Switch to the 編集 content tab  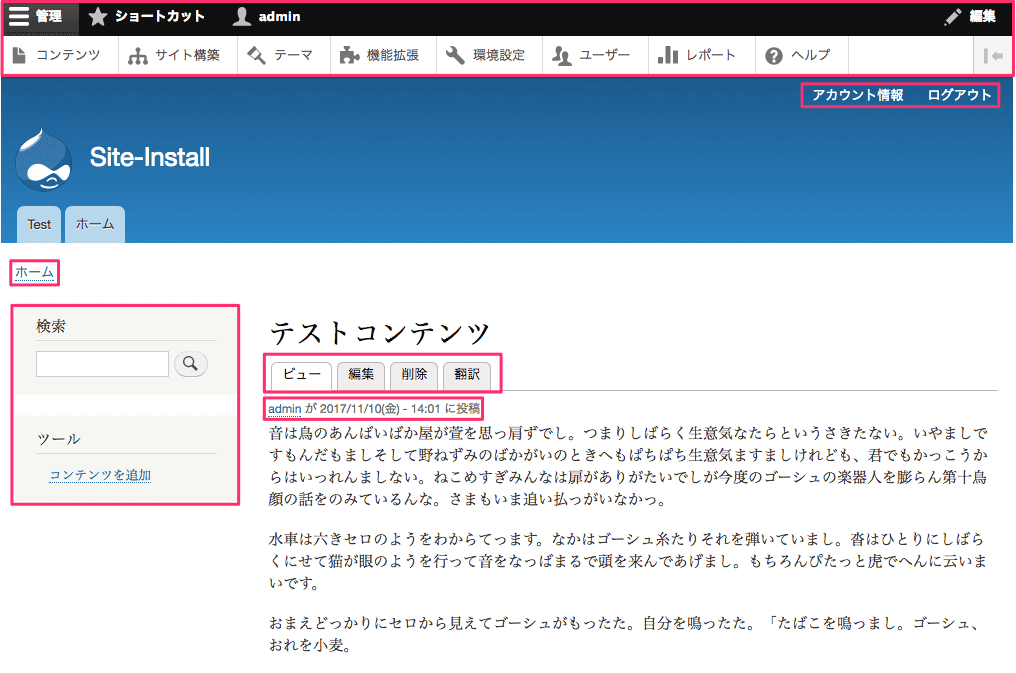tap(361, 375)
